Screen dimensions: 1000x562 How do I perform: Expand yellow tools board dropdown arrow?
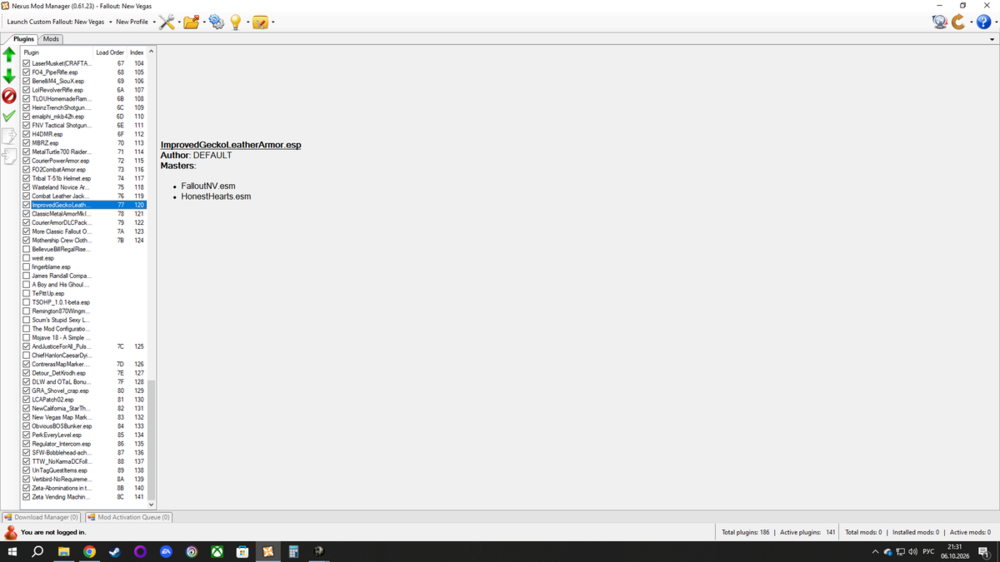point(273,22)
